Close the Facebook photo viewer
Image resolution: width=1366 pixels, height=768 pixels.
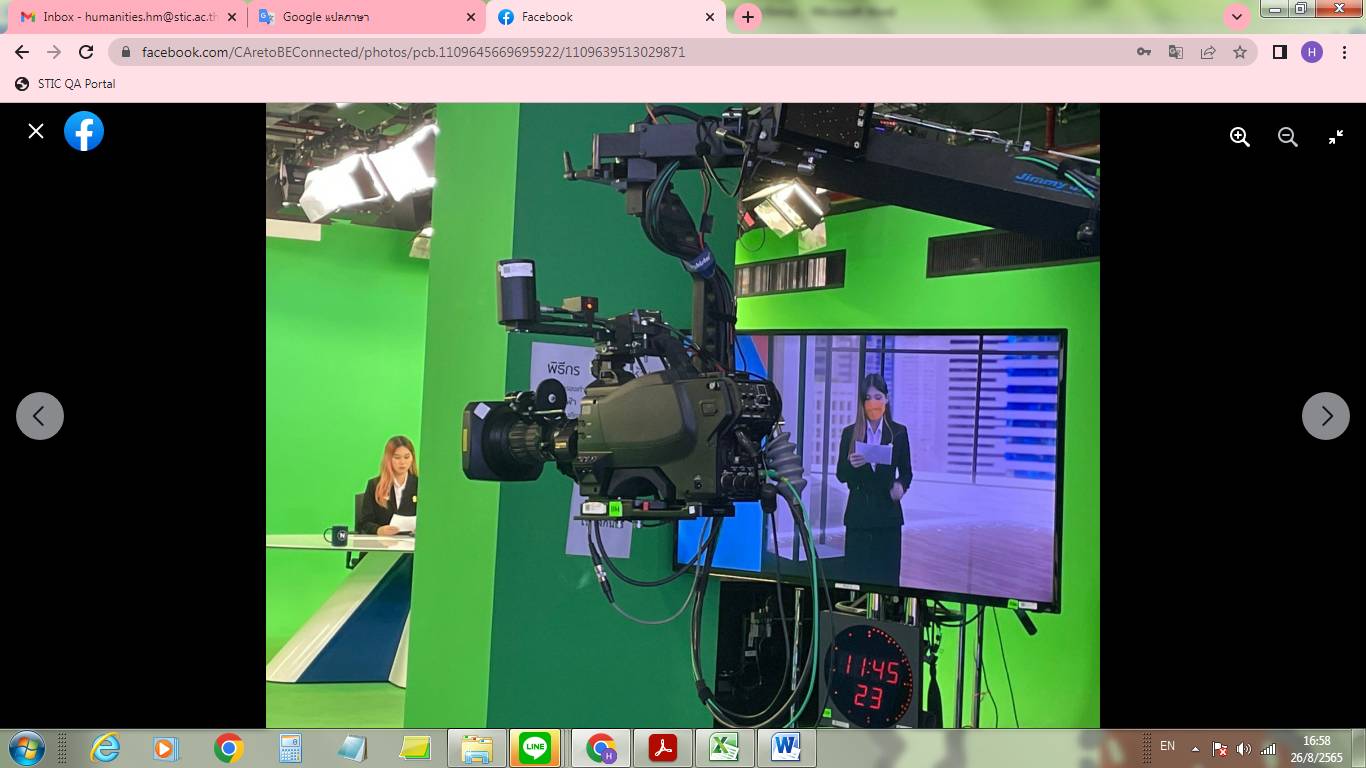pyautogui.click(x=36, y=131)
